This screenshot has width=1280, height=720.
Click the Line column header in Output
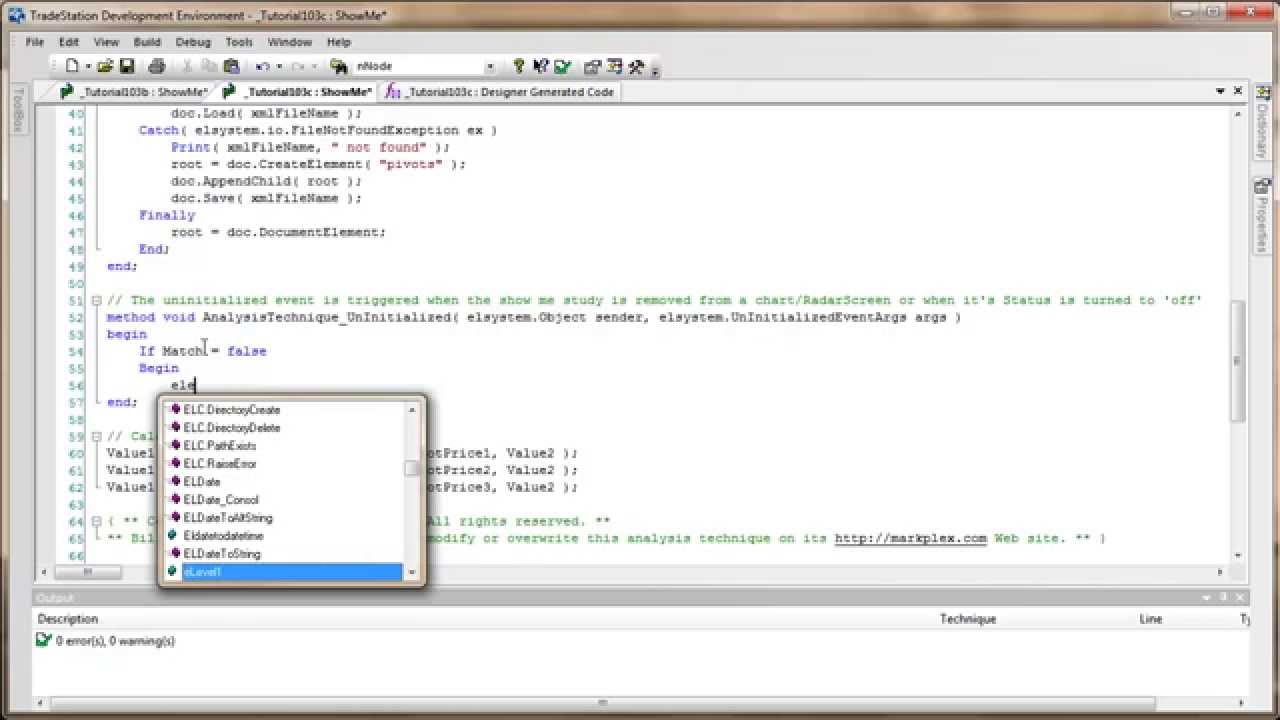pos(1151,619)
